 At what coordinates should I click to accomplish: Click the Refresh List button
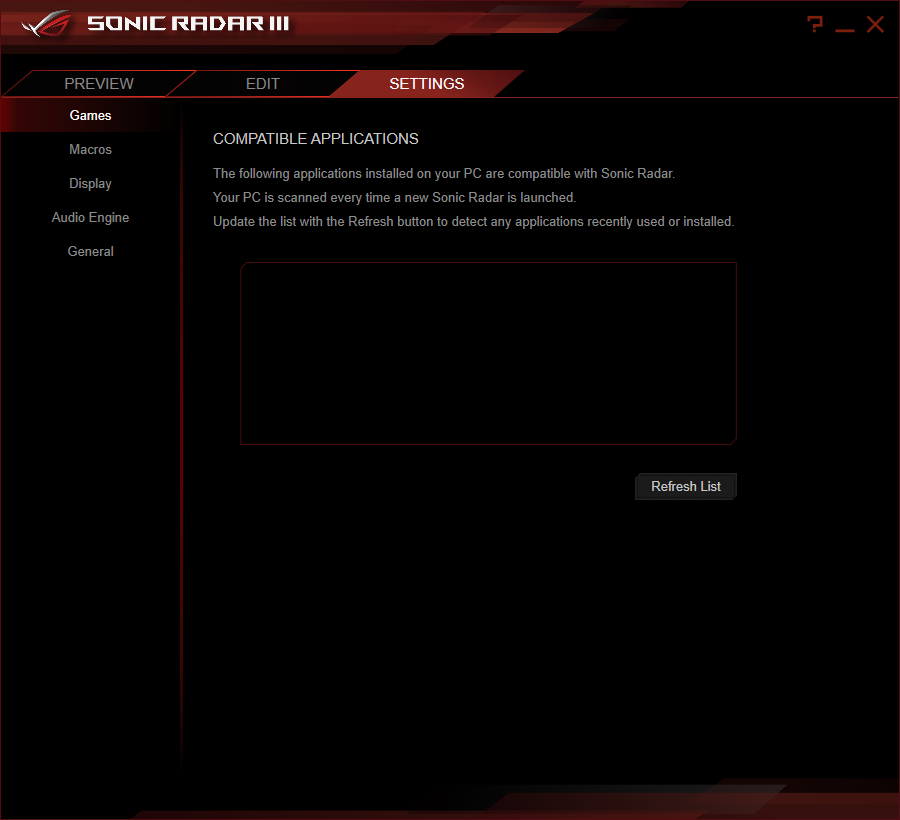coord(685,487)
